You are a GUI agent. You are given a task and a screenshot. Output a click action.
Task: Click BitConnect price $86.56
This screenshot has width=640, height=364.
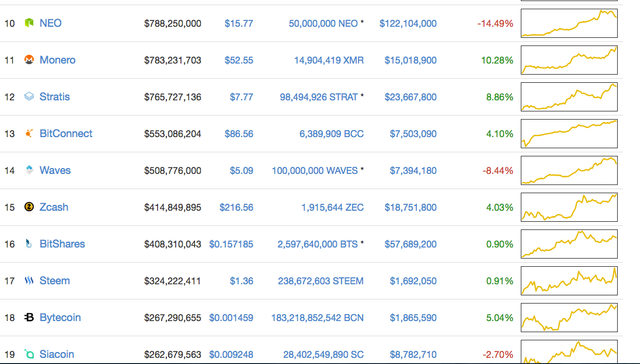(x=239, y=133)
